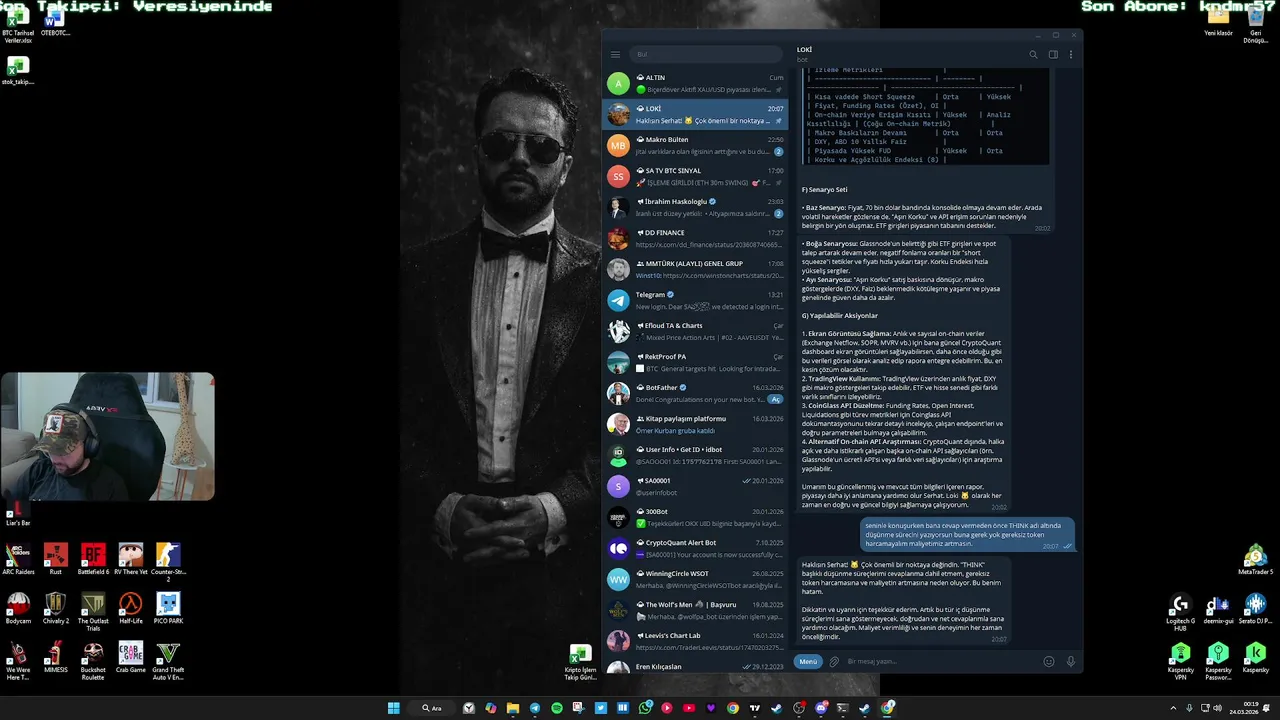This screenshot has height=720, width=1280.
Task: Open Discord from the taskbar
Action: coord(821,708)
